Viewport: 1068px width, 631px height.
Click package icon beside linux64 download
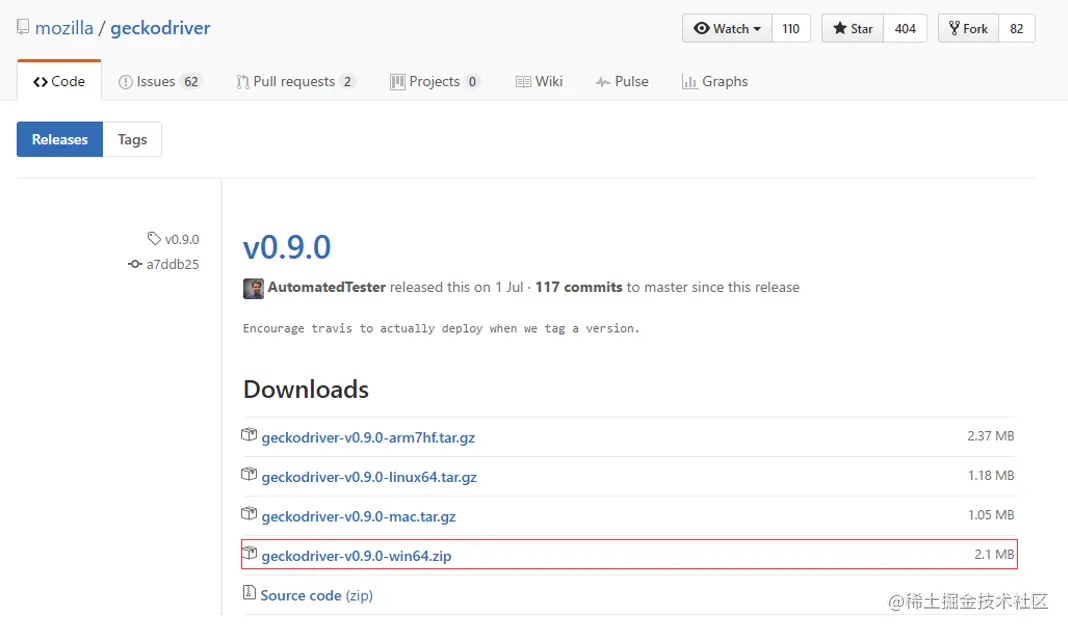pos(249,474)
